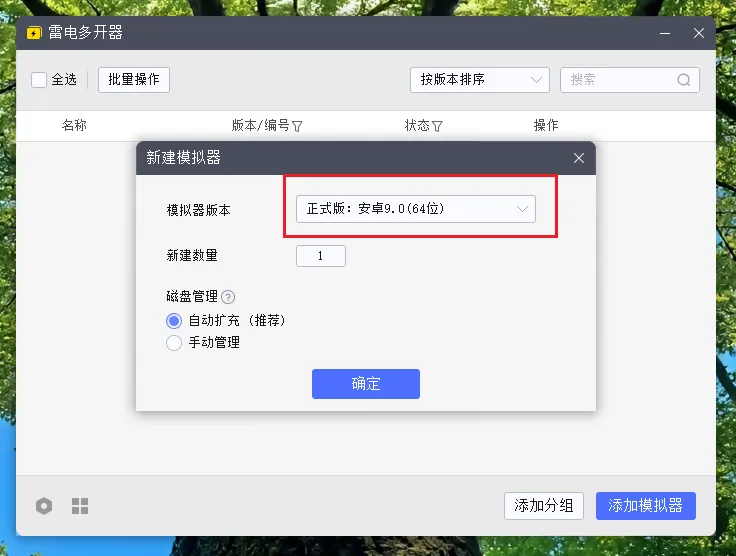Click the blue confirm button

[x=366, y=384]
